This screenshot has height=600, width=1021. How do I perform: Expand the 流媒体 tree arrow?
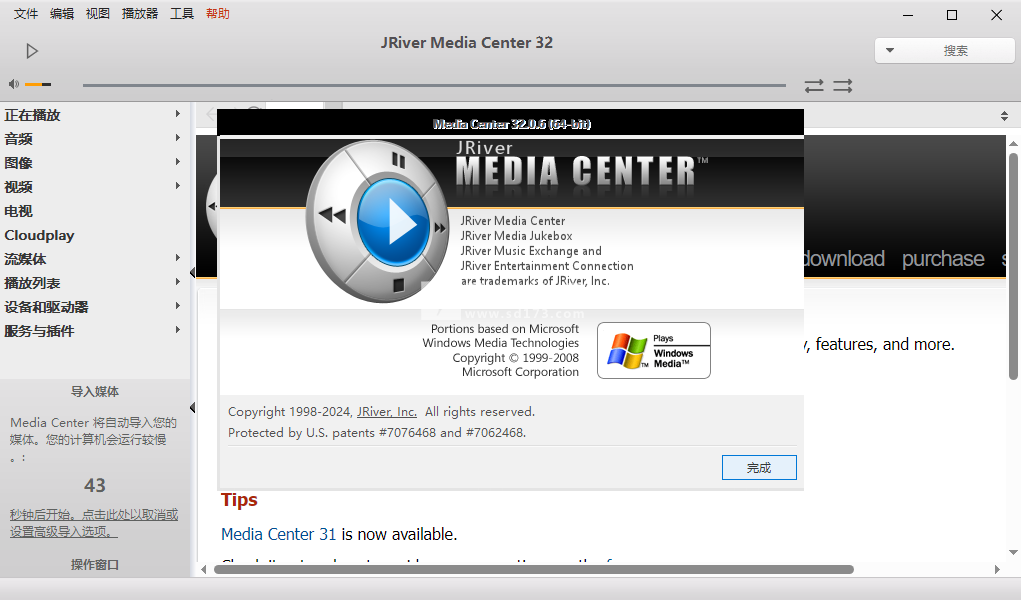click(178, 258)
